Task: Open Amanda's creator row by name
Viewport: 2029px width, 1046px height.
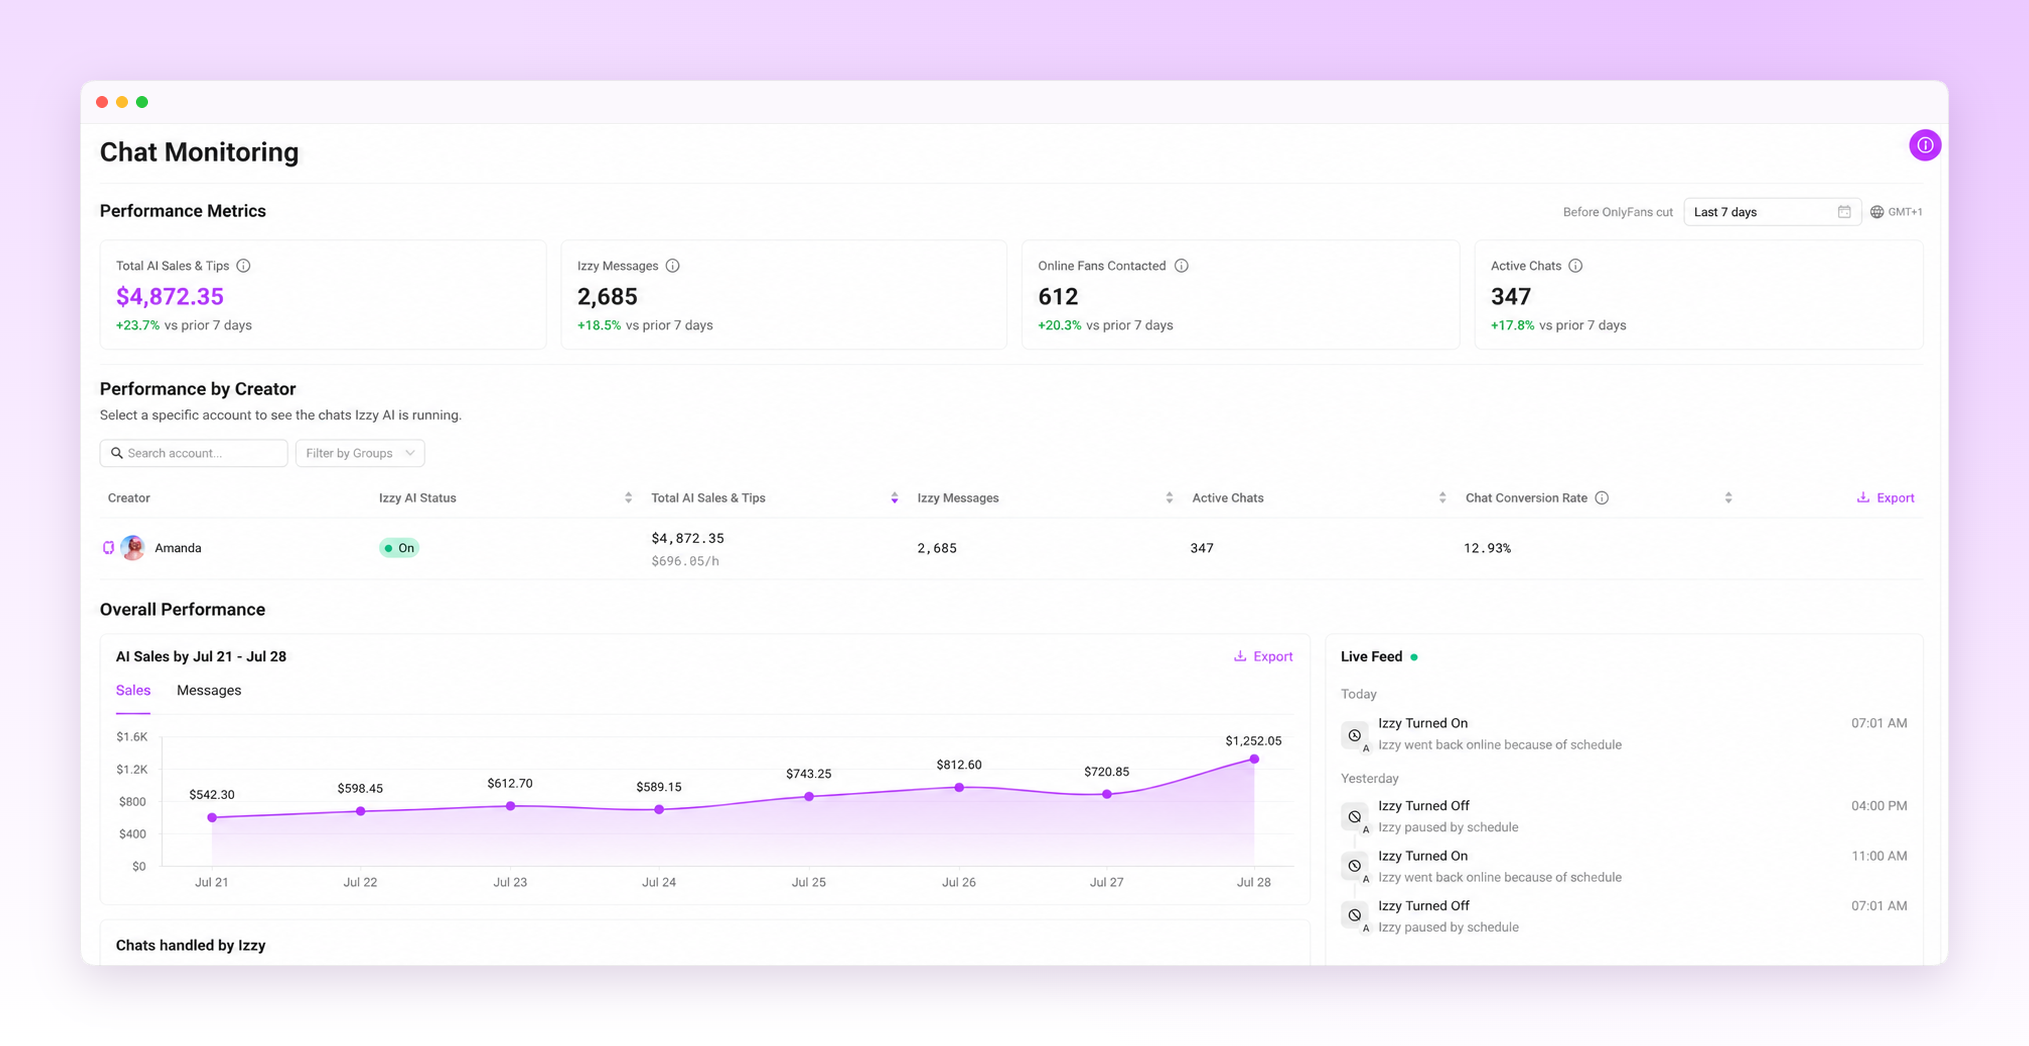Action: tap(178, 548)
